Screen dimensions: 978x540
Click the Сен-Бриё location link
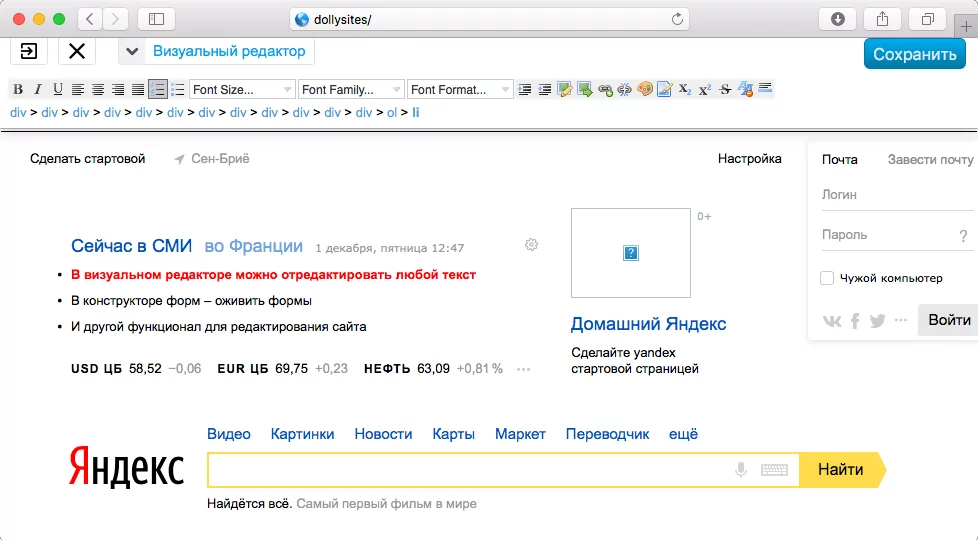(211, 159)
